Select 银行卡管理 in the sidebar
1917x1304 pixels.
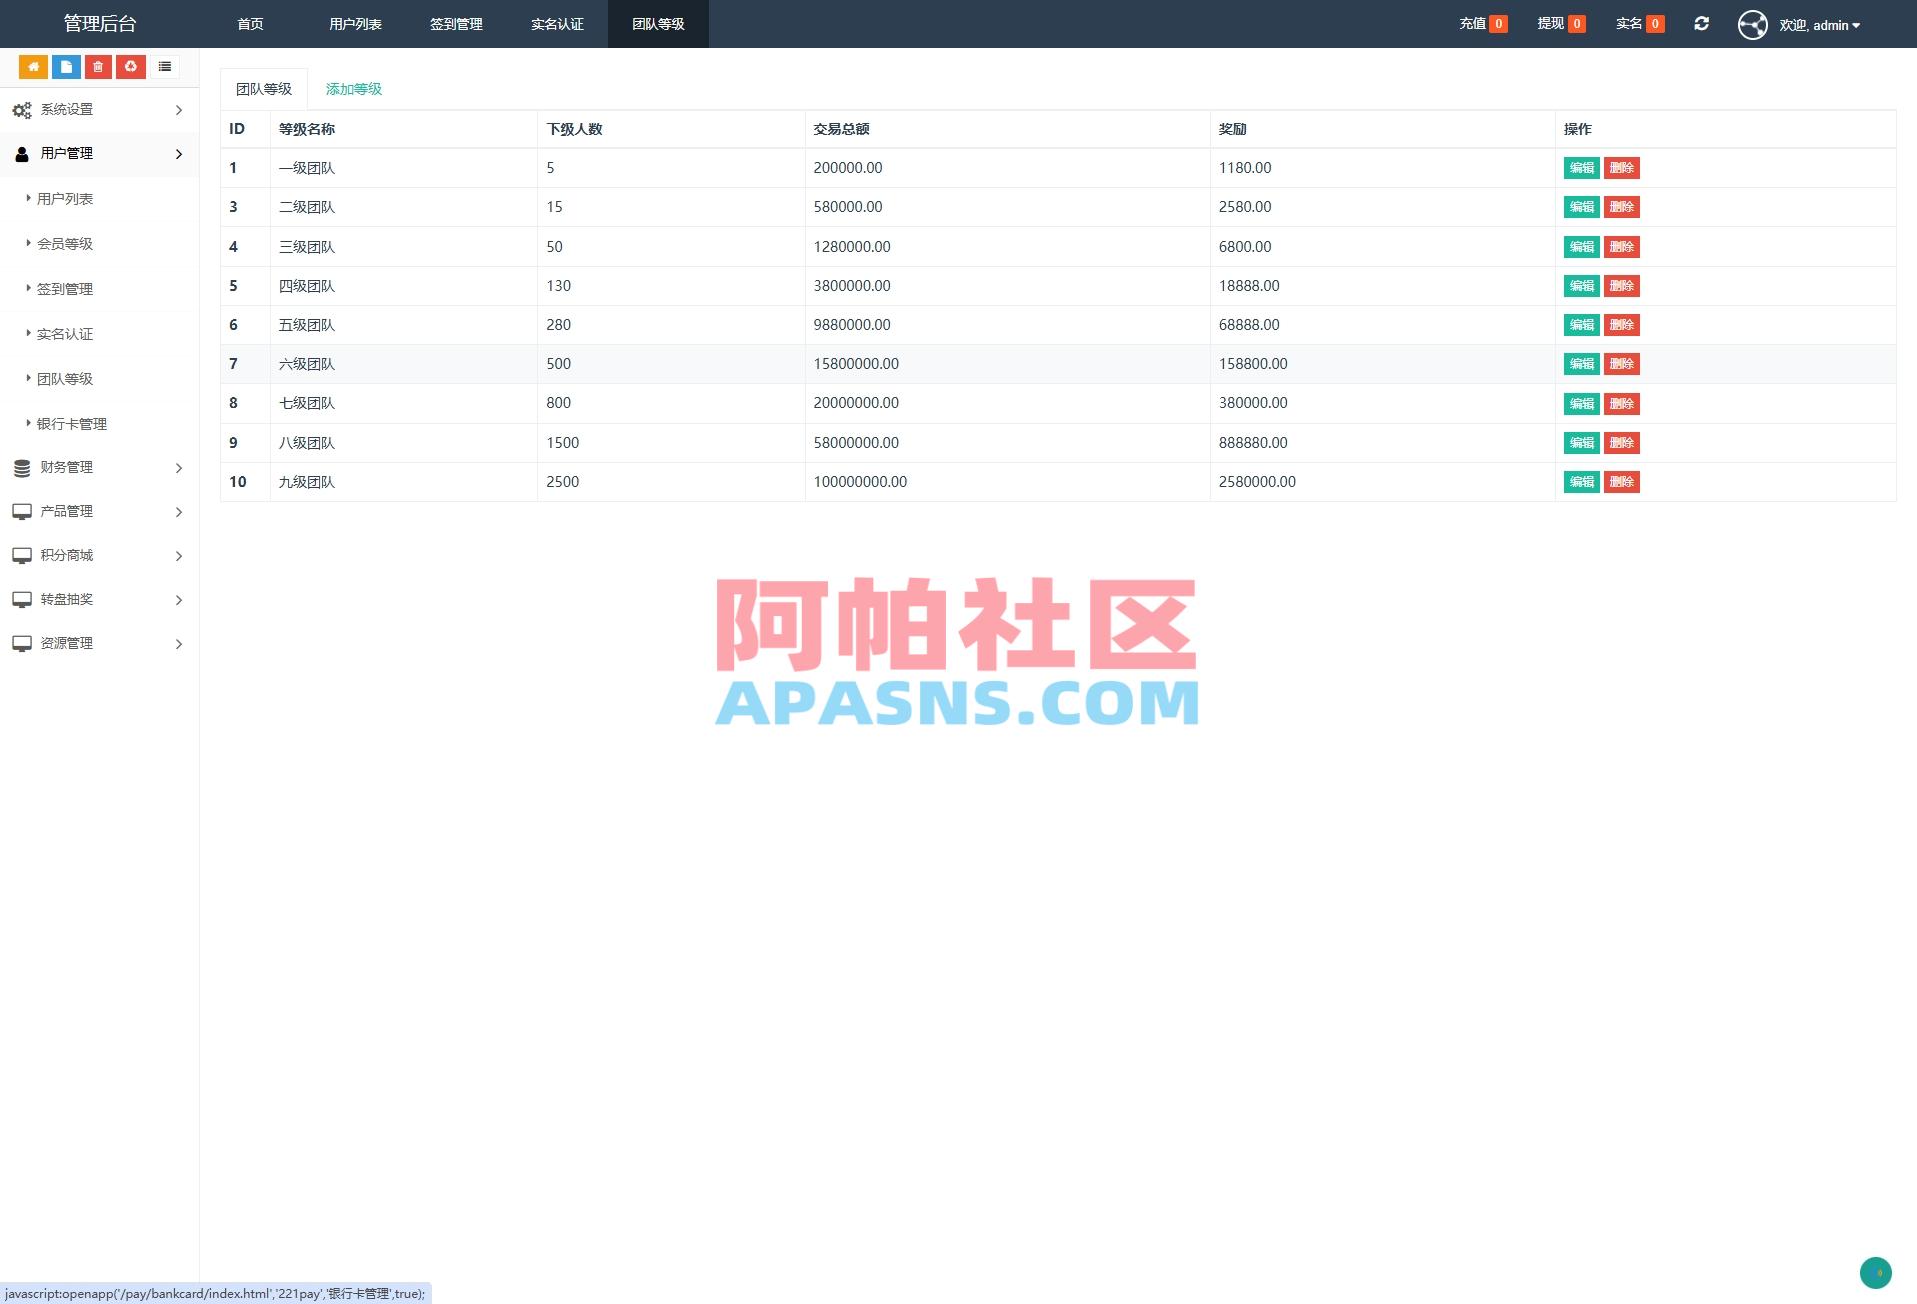(x=70, y=423)
